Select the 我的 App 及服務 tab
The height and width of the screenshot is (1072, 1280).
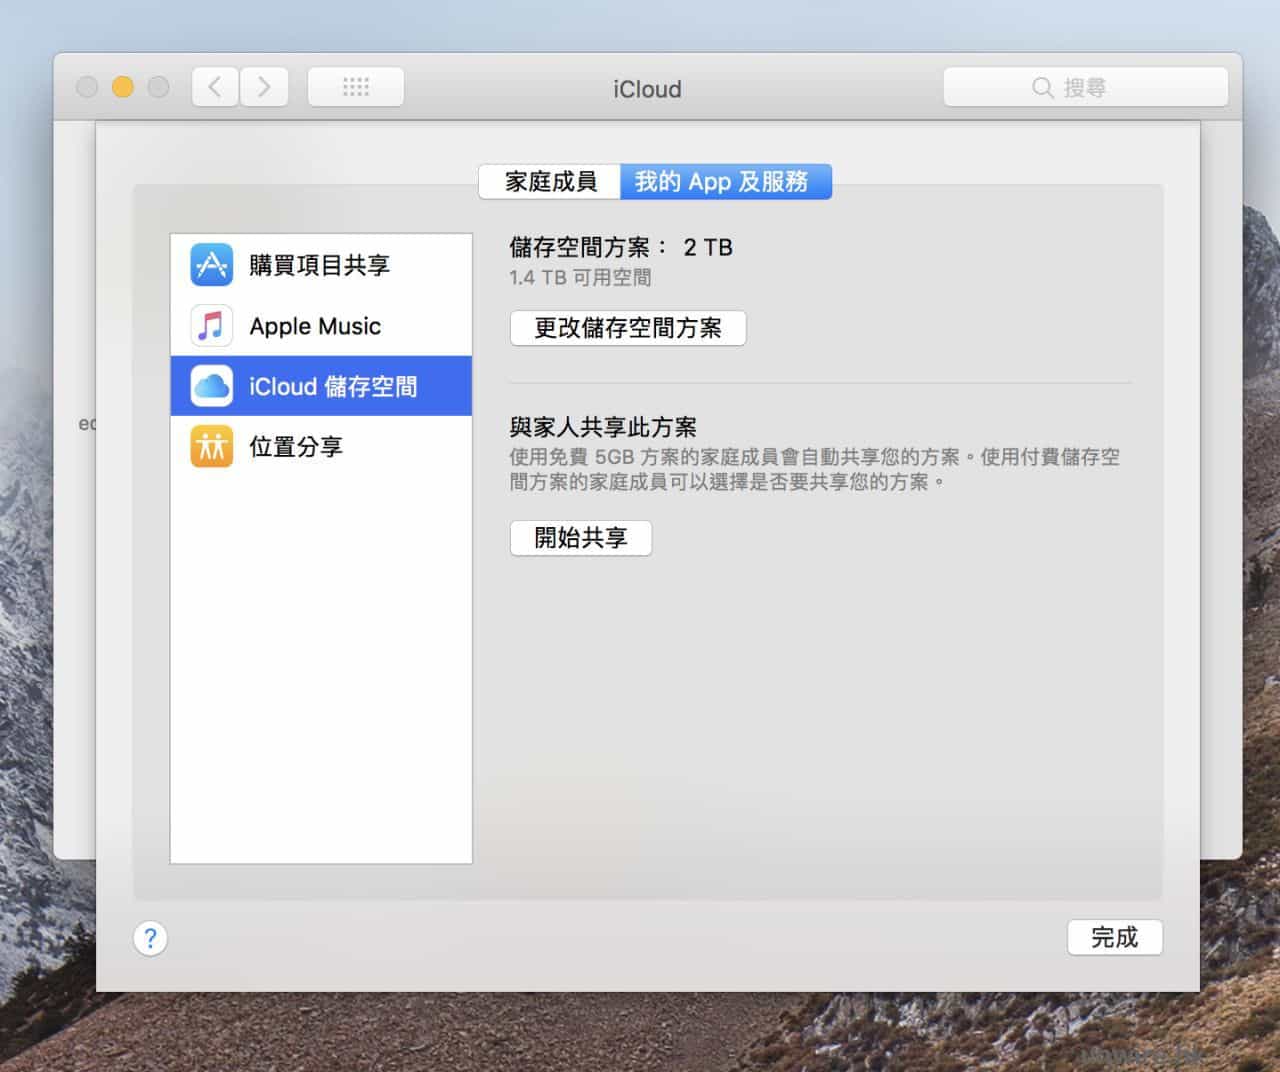pos(725,181)
